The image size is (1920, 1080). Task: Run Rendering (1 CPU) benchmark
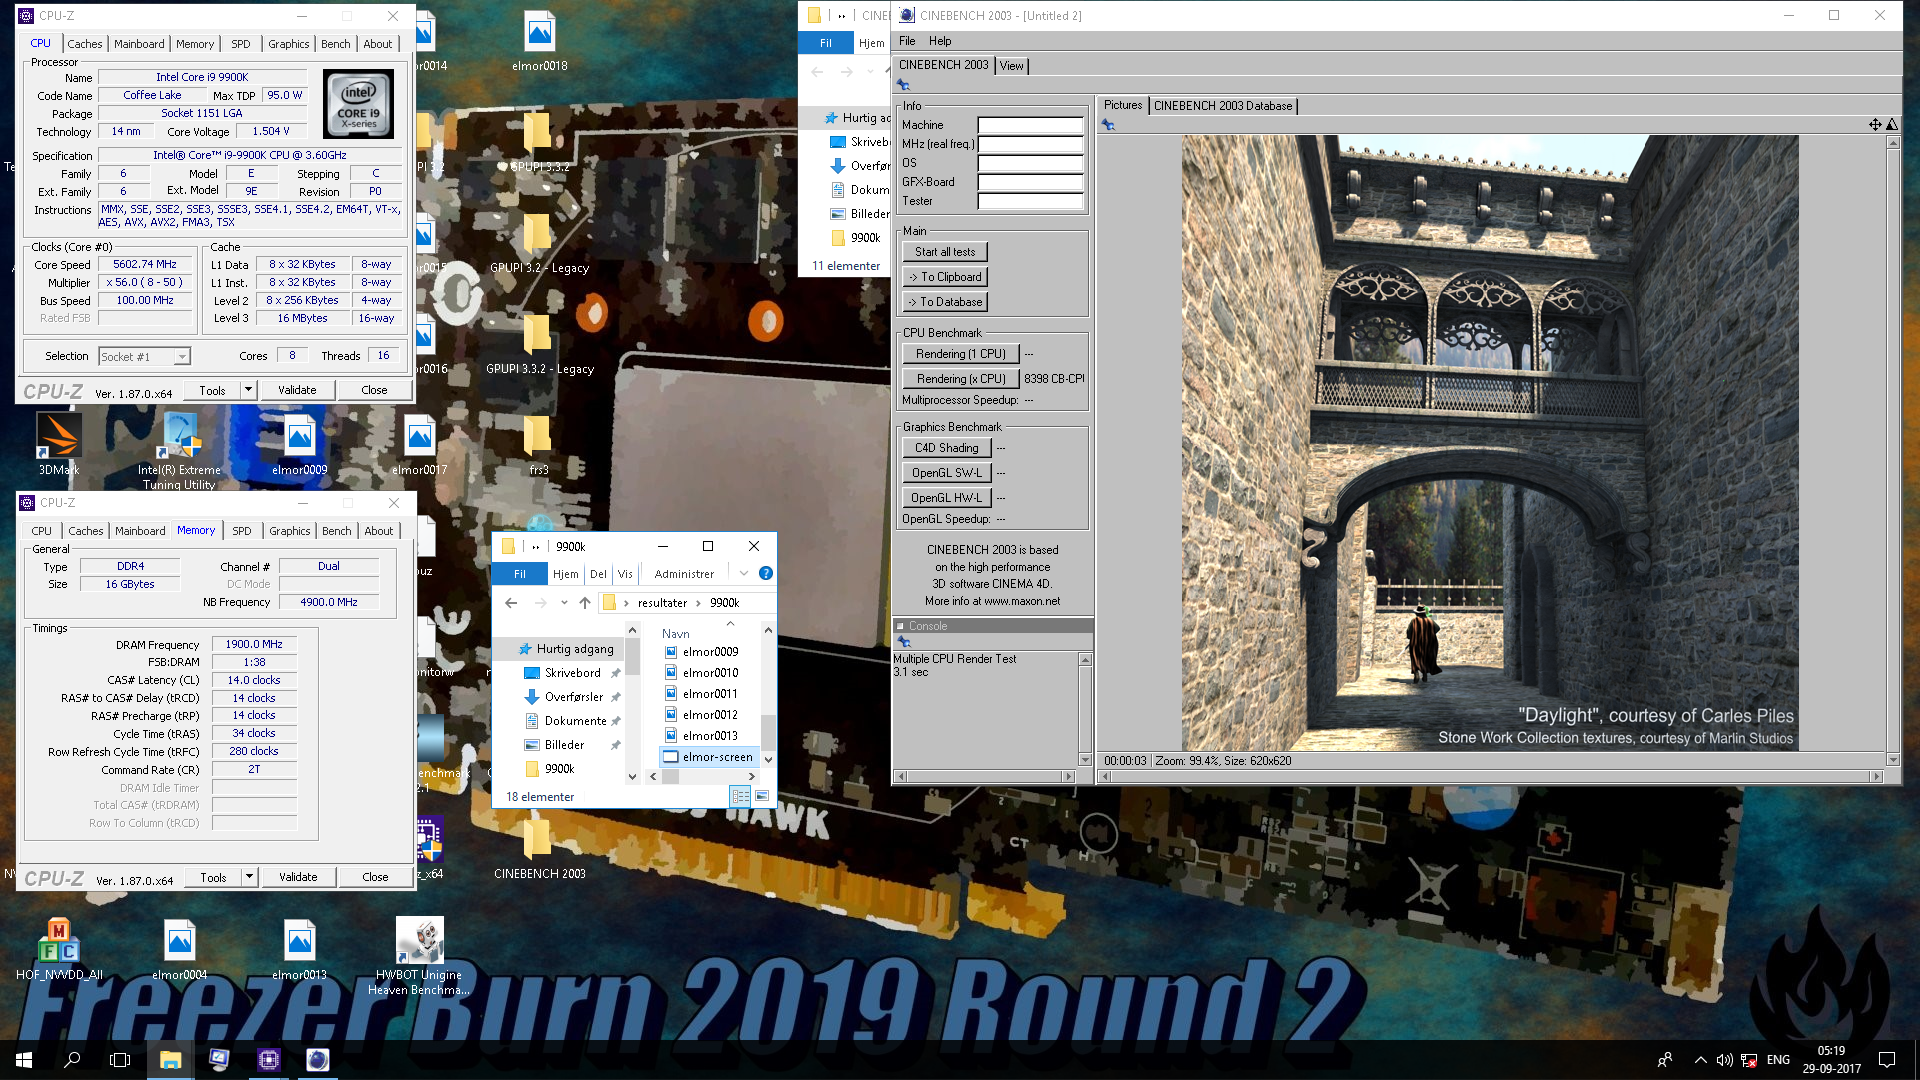[x=961, y=354]
